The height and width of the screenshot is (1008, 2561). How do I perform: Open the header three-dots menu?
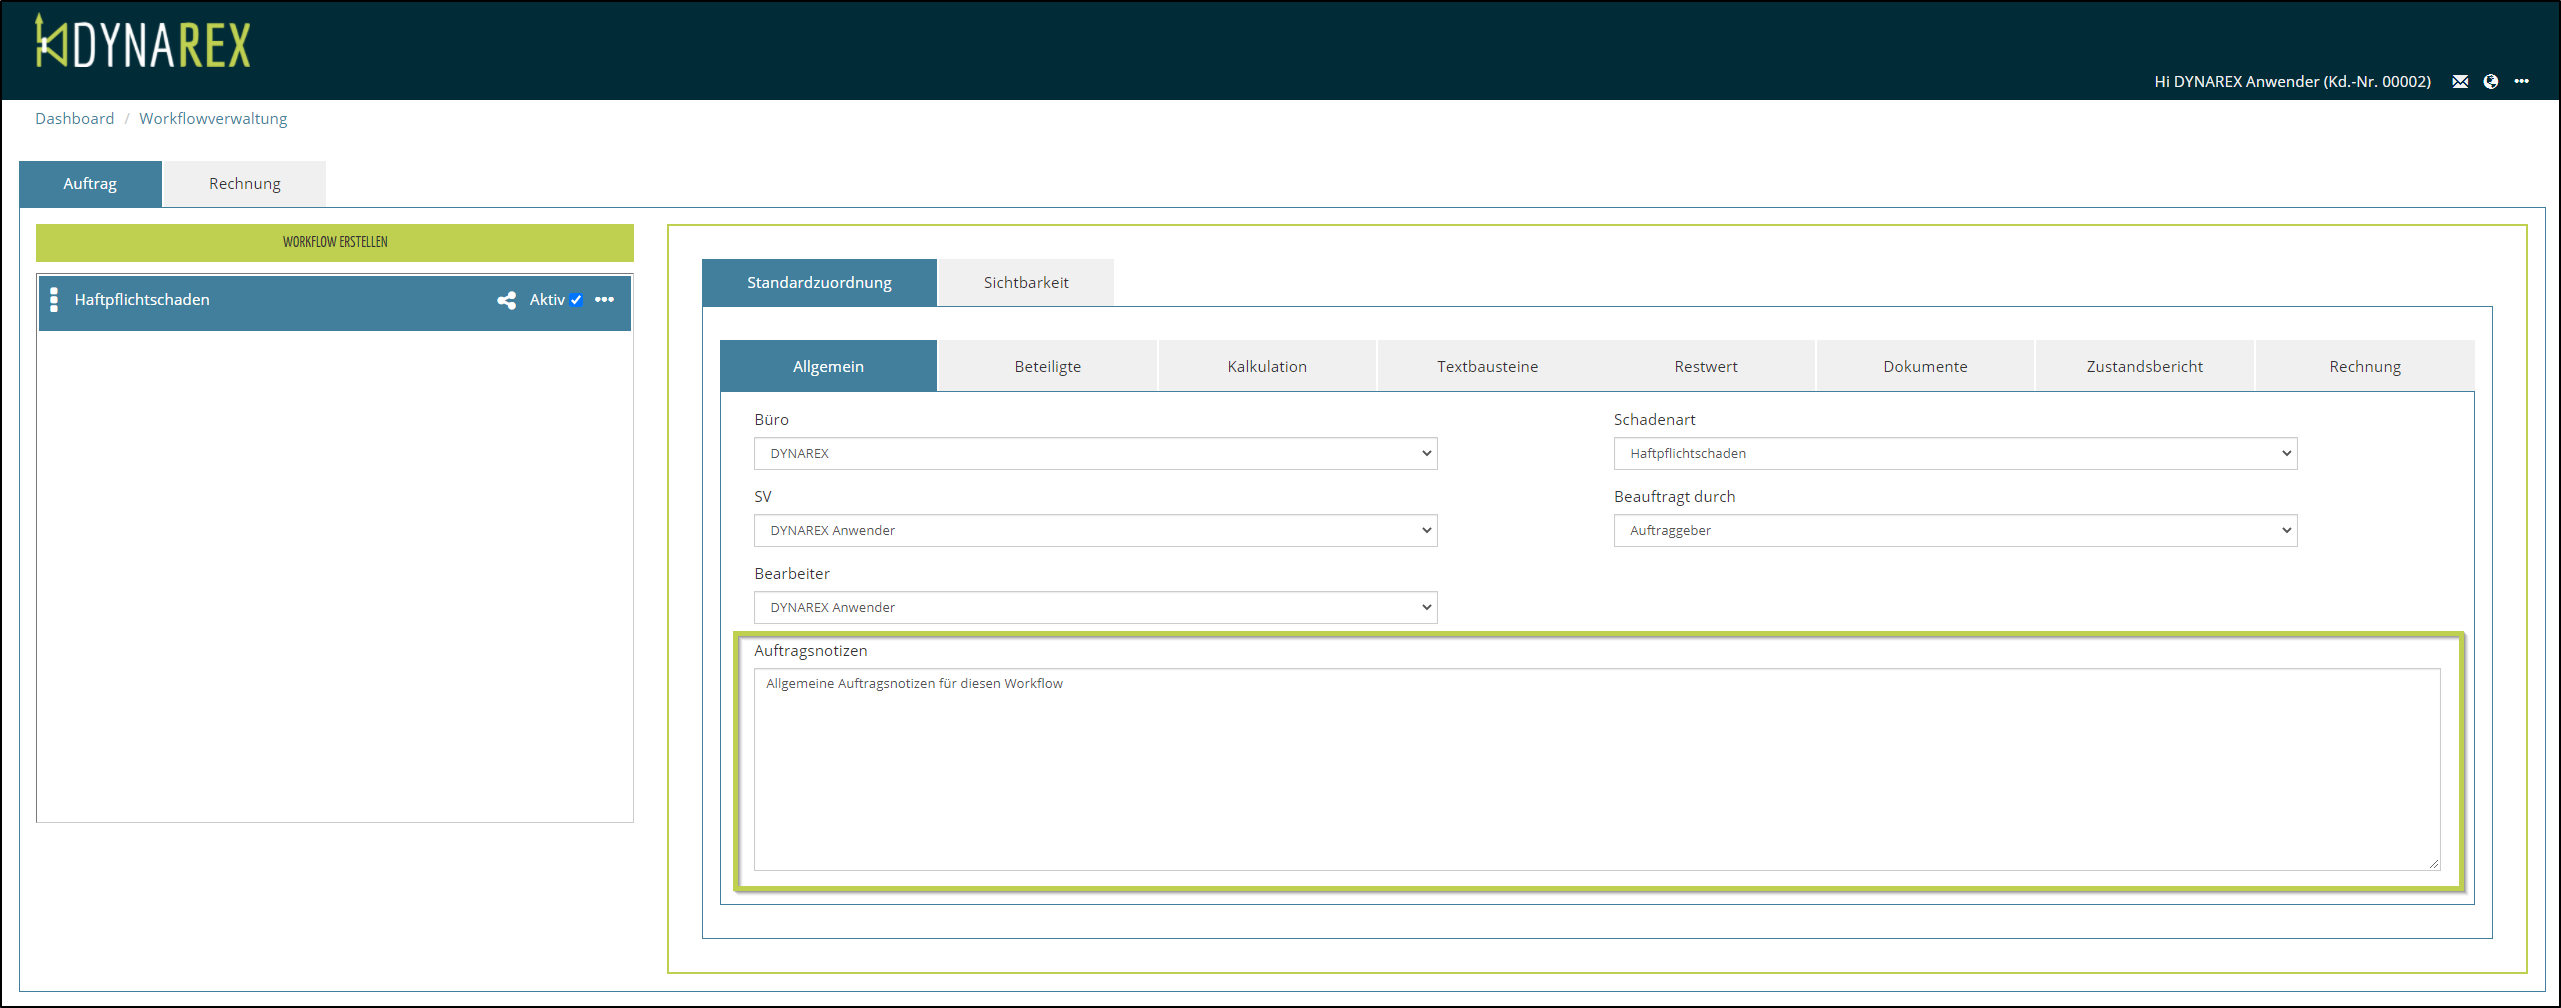2522,82
